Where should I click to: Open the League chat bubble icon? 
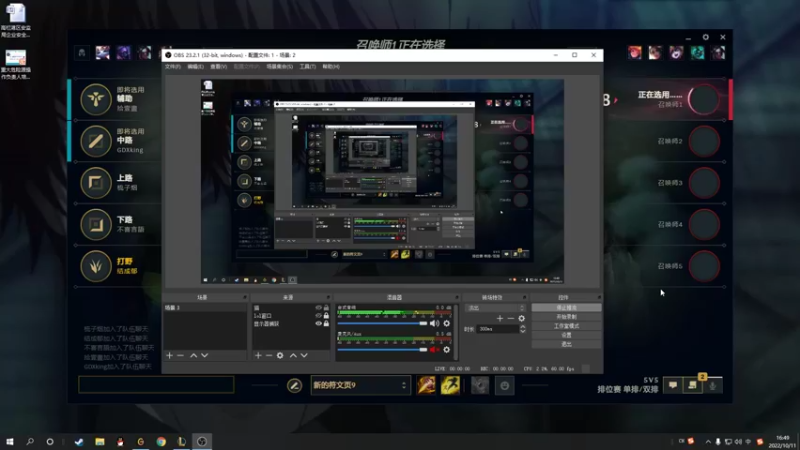(x=672, y=385)
